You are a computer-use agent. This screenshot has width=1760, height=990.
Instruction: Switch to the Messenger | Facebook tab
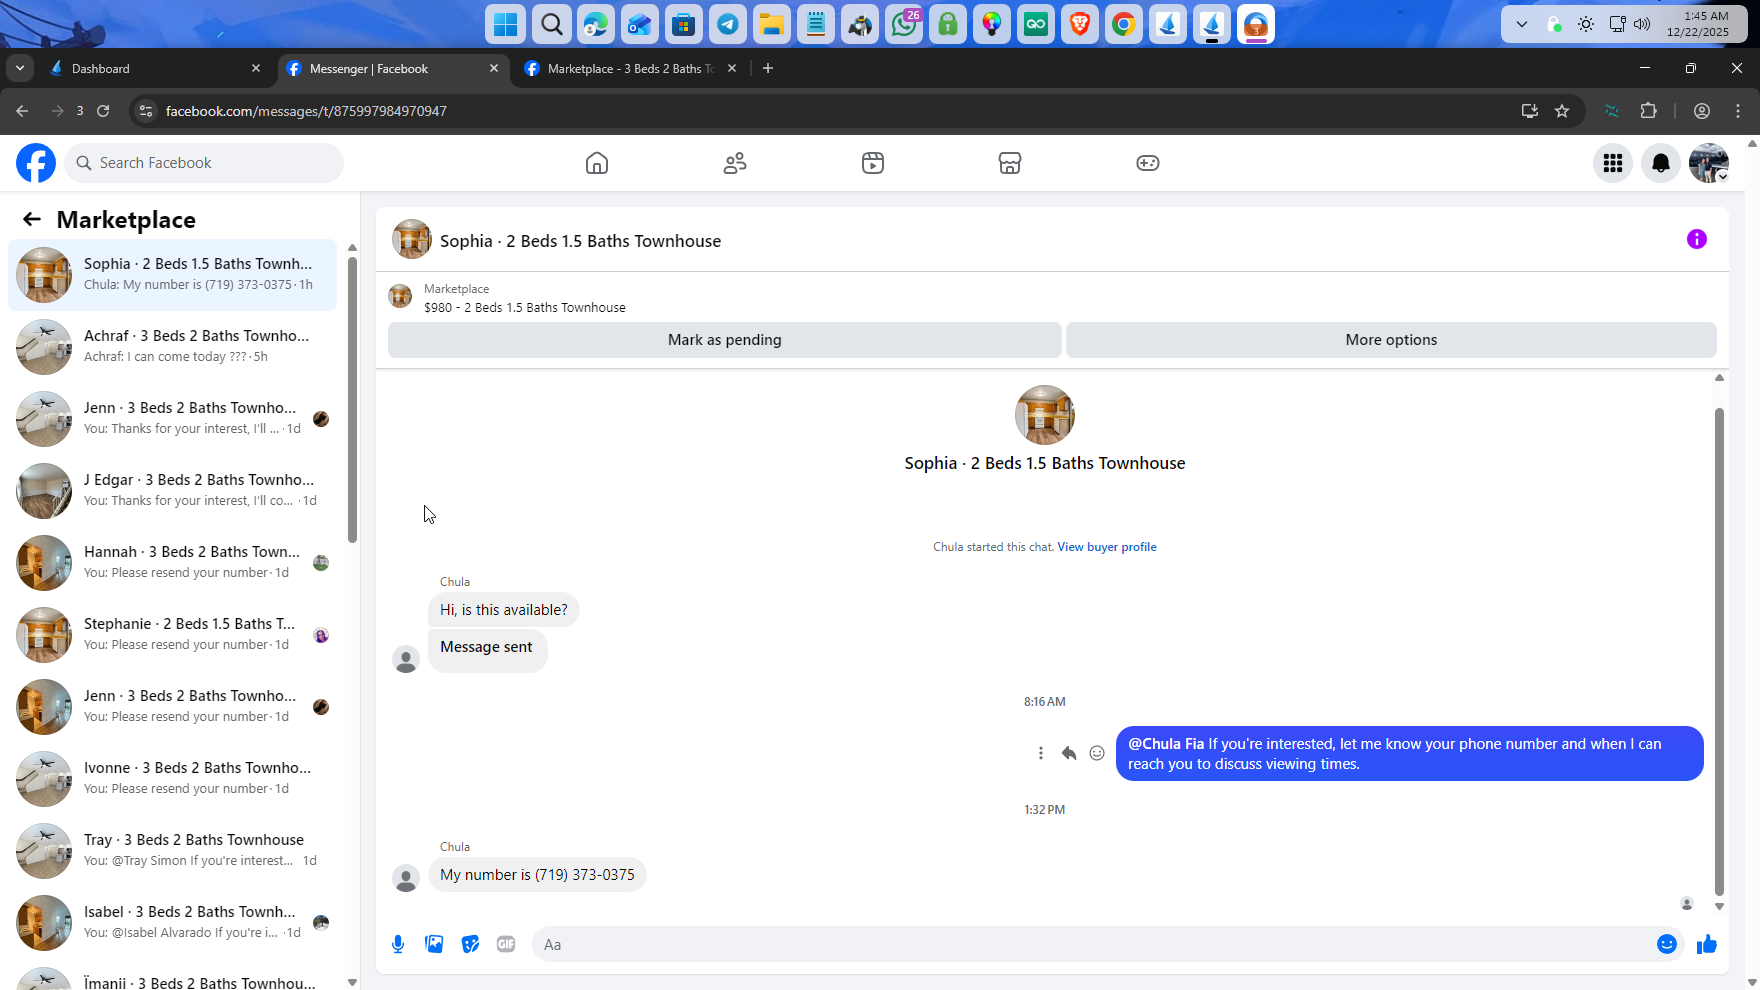click(394, 68)
